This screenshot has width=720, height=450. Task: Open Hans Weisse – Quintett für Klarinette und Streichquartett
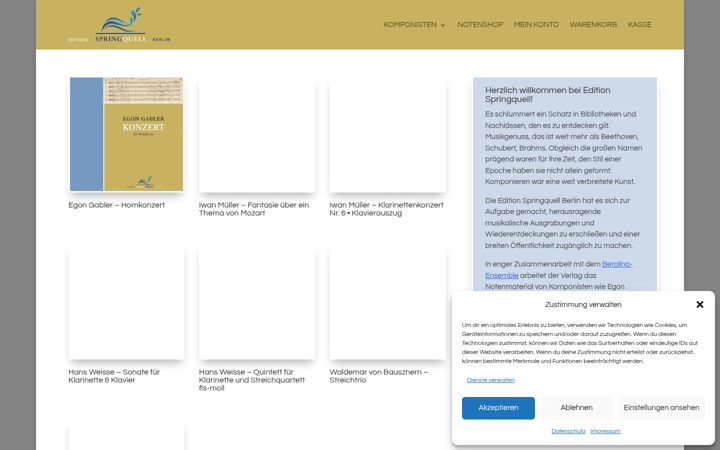252,380
